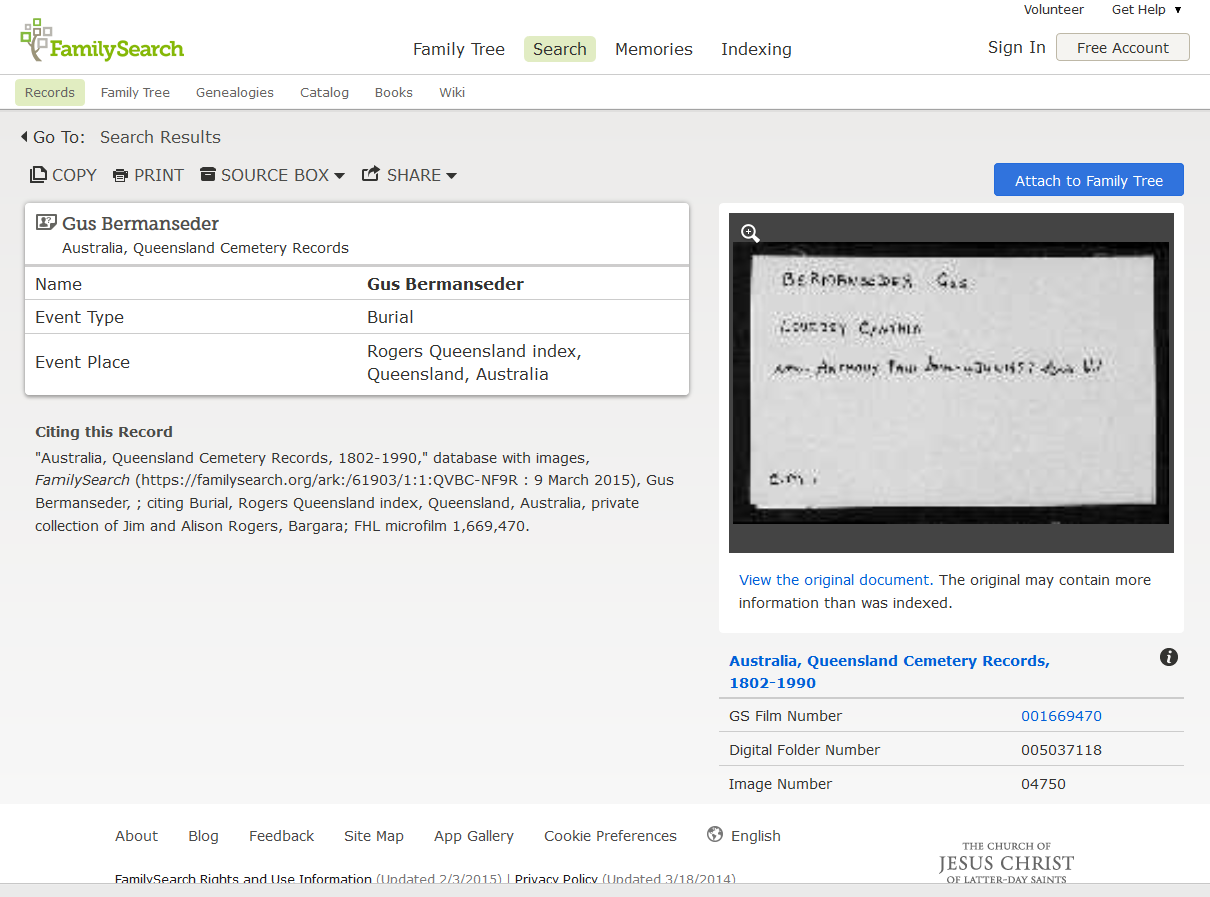Click the burial card image thumbnail
The image size is (1210, 897).
tap(951, 383)
